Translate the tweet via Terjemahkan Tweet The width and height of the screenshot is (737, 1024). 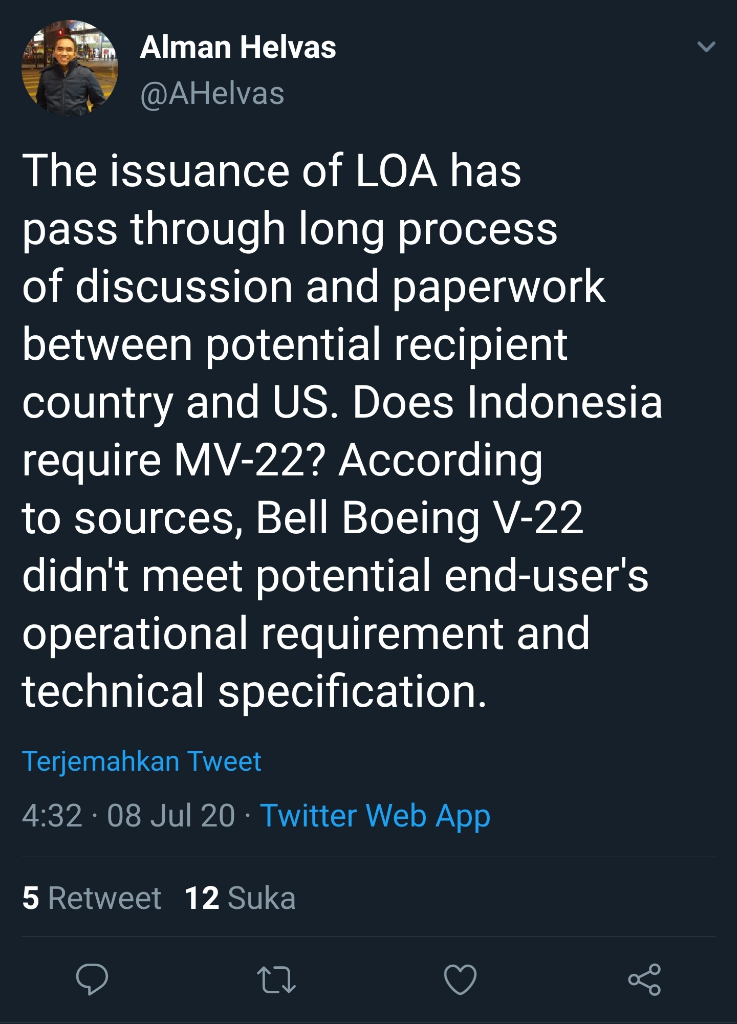(x=142, y=761)
